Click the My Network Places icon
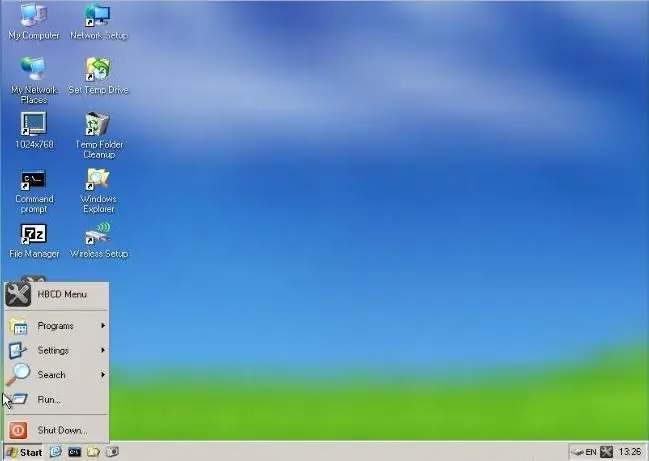This screenshot has width=649, height=461. 34,81
